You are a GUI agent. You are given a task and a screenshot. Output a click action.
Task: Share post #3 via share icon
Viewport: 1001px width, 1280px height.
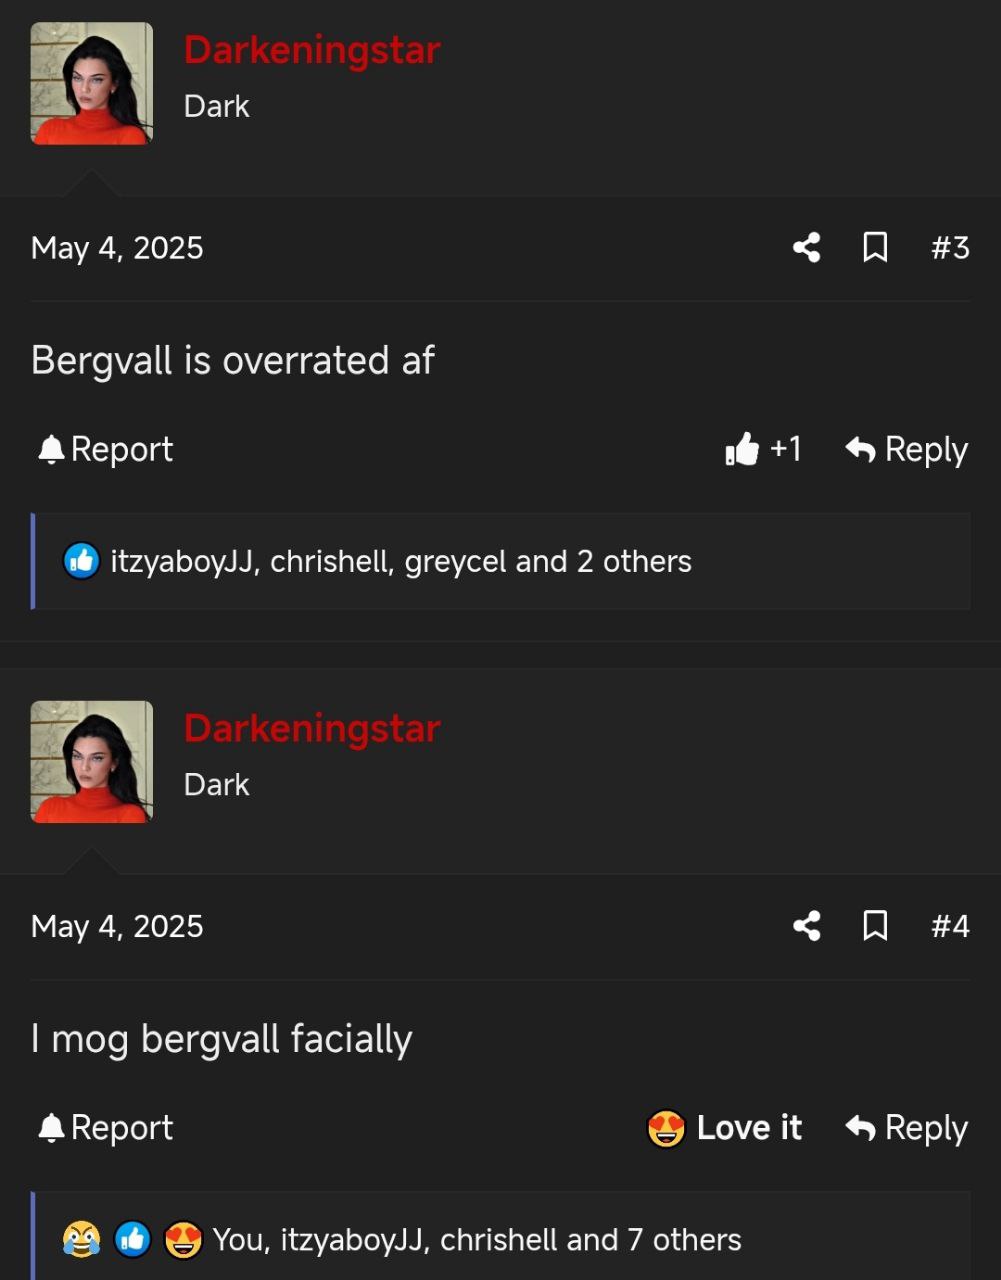pos(807,247)
